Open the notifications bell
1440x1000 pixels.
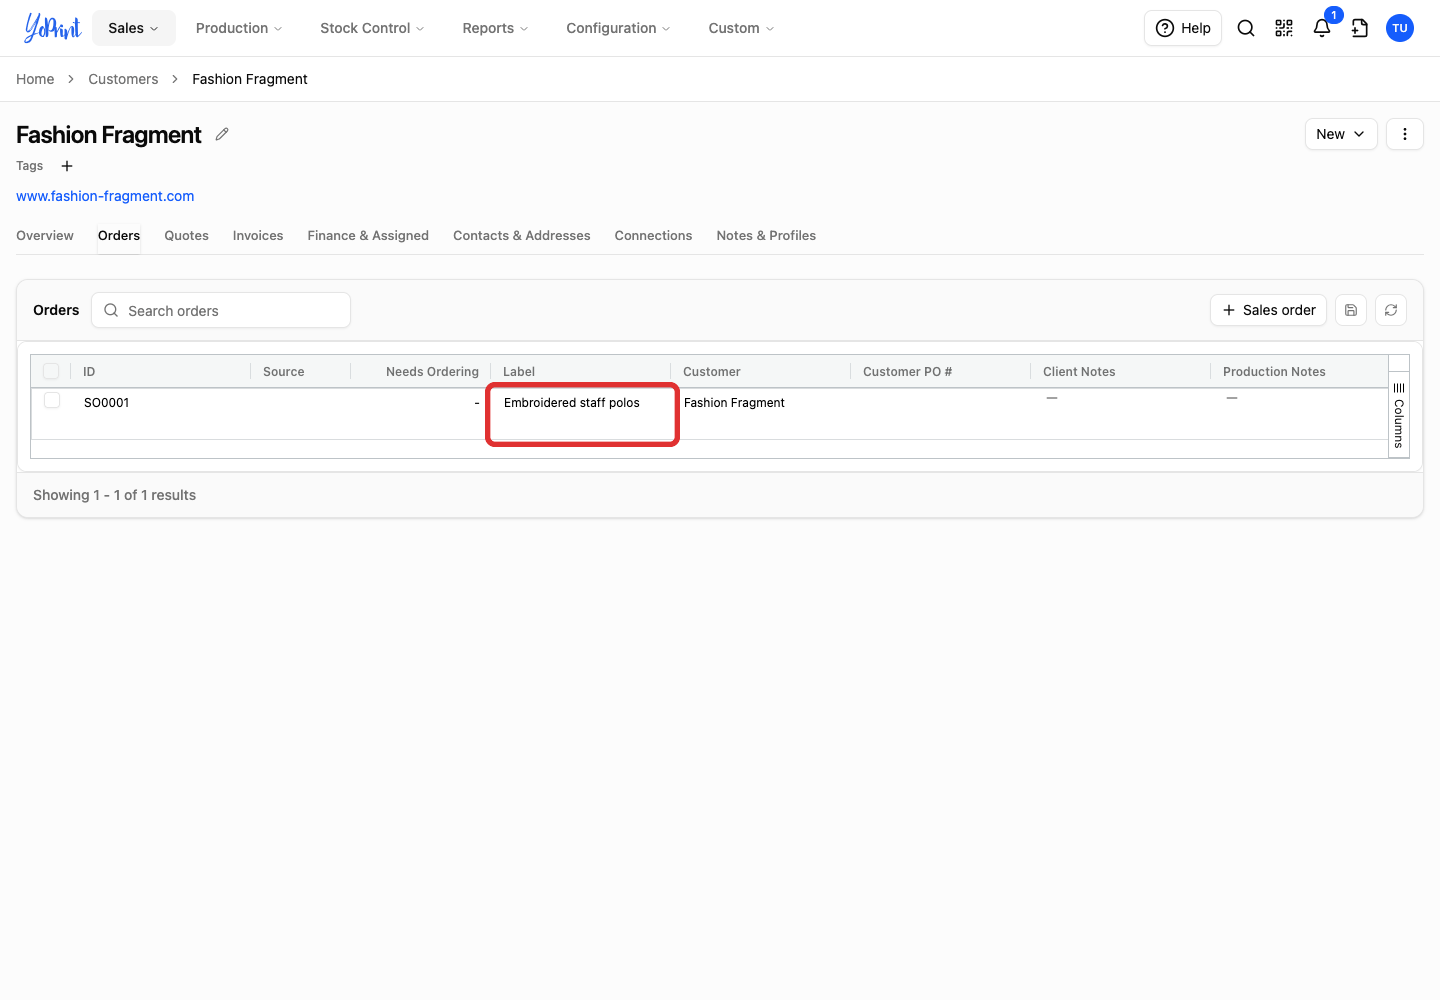tap(1322, 28)
